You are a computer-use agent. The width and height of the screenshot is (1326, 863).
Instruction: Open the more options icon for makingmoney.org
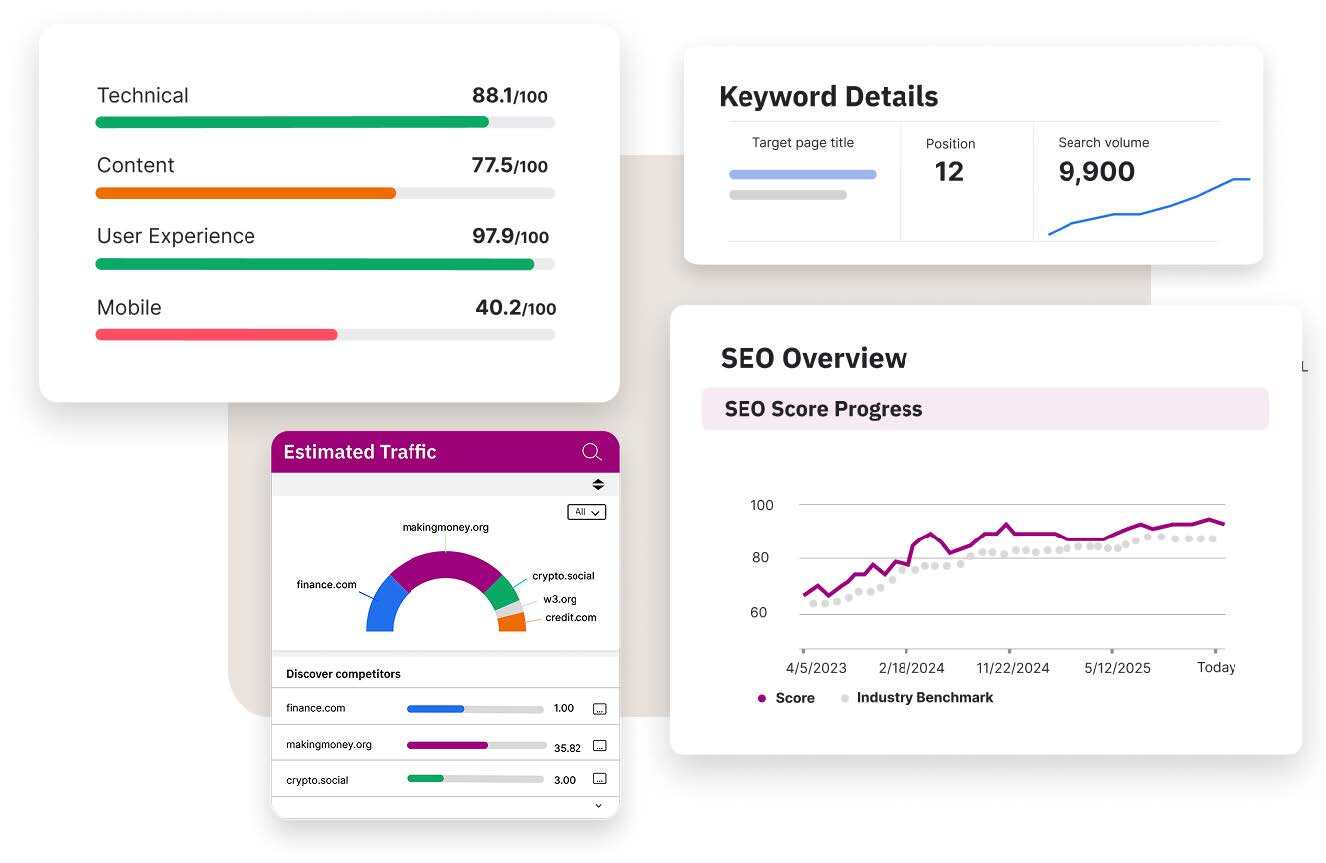tap(599, 746)
